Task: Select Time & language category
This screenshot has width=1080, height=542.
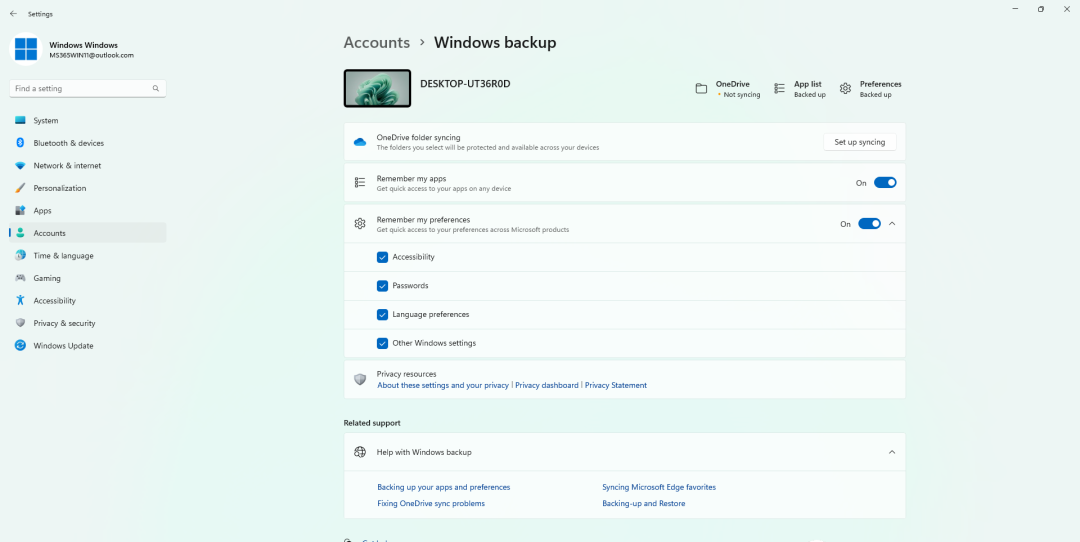Action: point(88,256)
